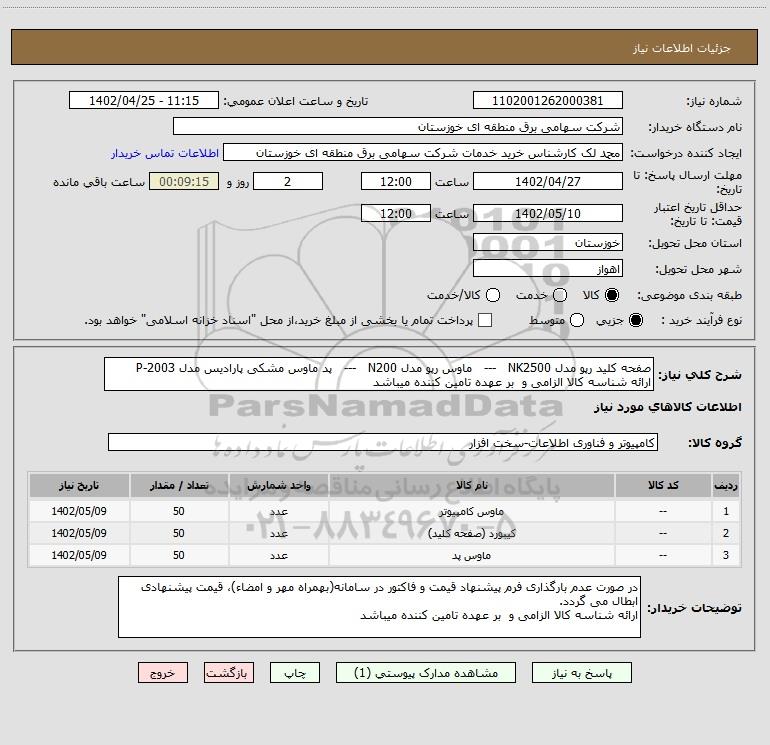The height and width of the screenshot is (745, 770).
Task: Click unit عدد in ماوس پد row
Action: (x=278, y=555)
